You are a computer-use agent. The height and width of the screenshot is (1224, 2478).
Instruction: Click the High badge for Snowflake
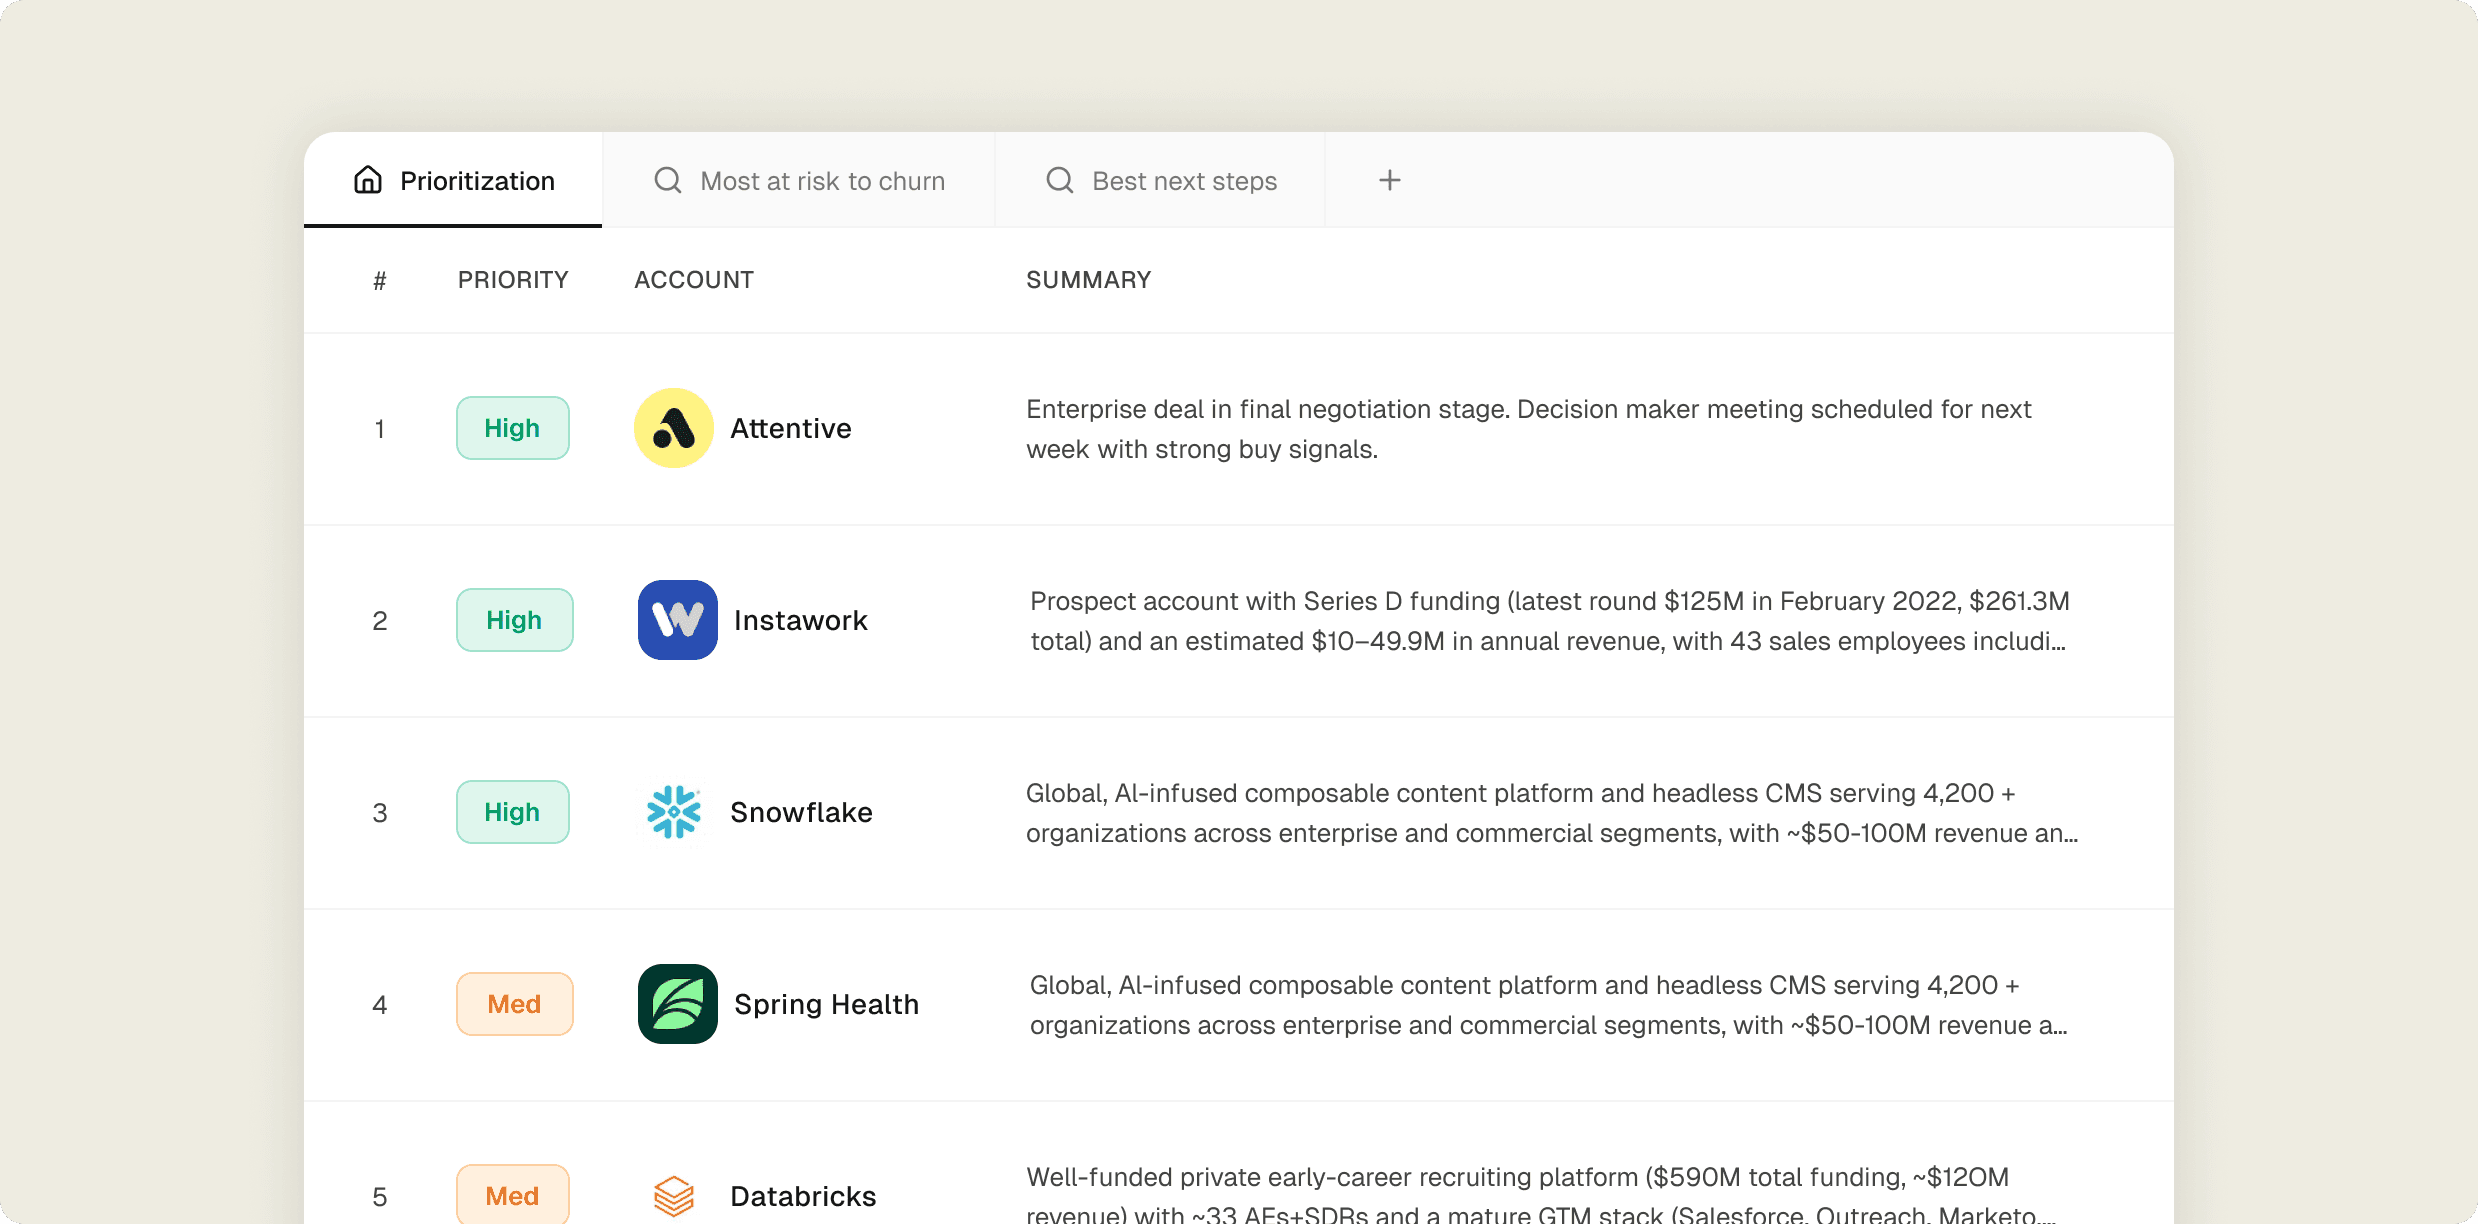pos(512,812)
